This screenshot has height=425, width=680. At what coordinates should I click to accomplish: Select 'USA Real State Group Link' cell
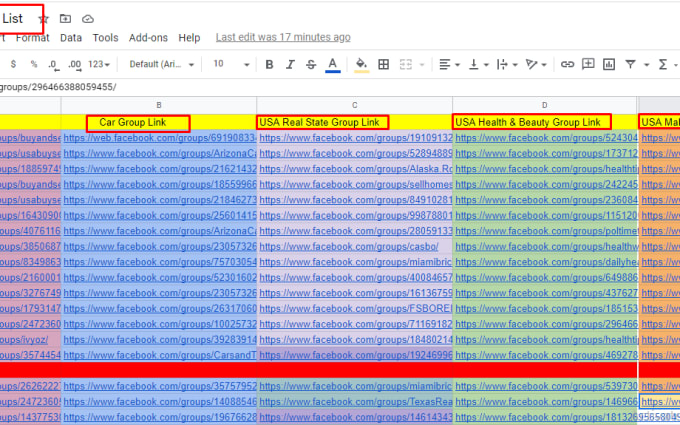pos(354,122)
